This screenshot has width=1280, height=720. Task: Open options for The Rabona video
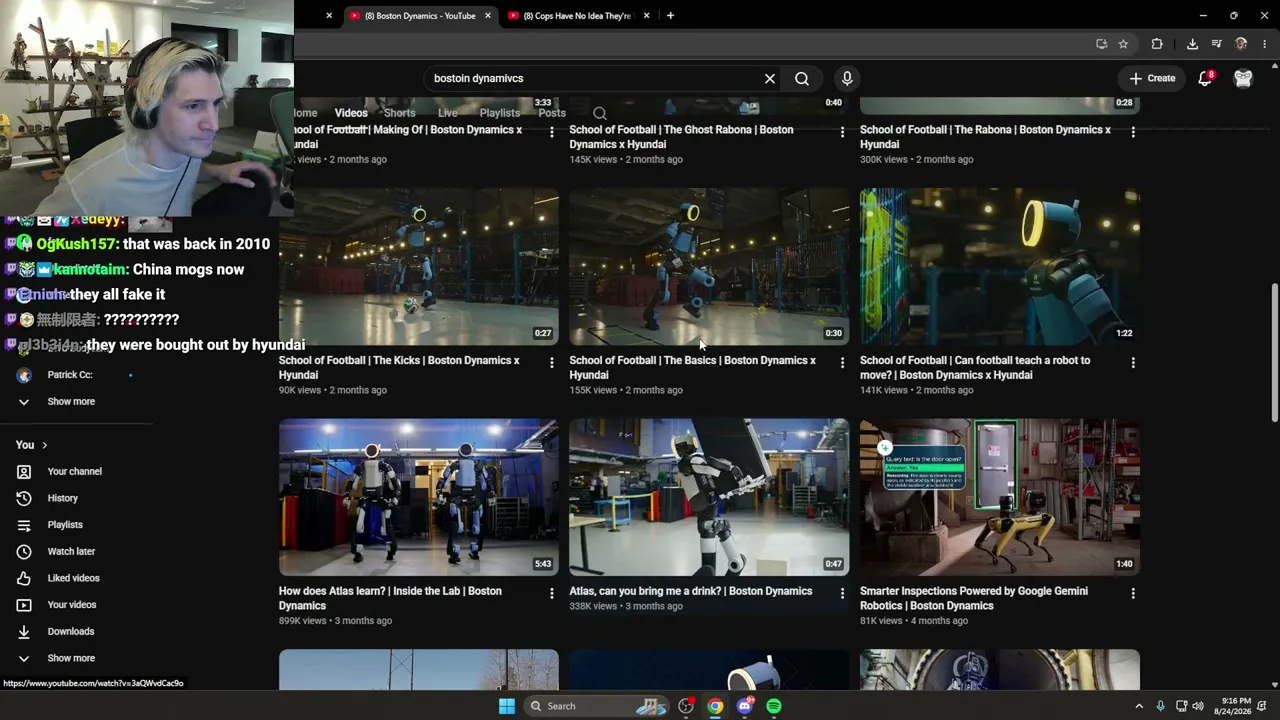pos(1133,132)
